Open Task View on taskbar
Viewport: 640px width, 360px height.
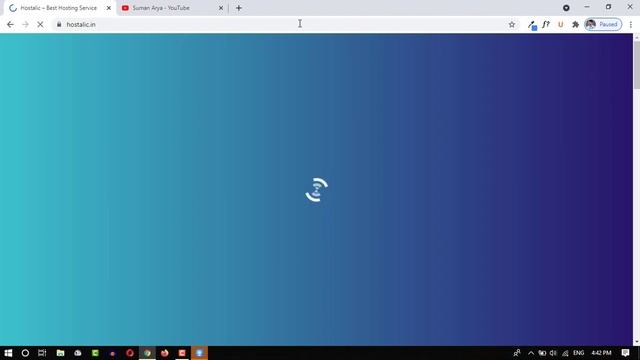(42, 353)
